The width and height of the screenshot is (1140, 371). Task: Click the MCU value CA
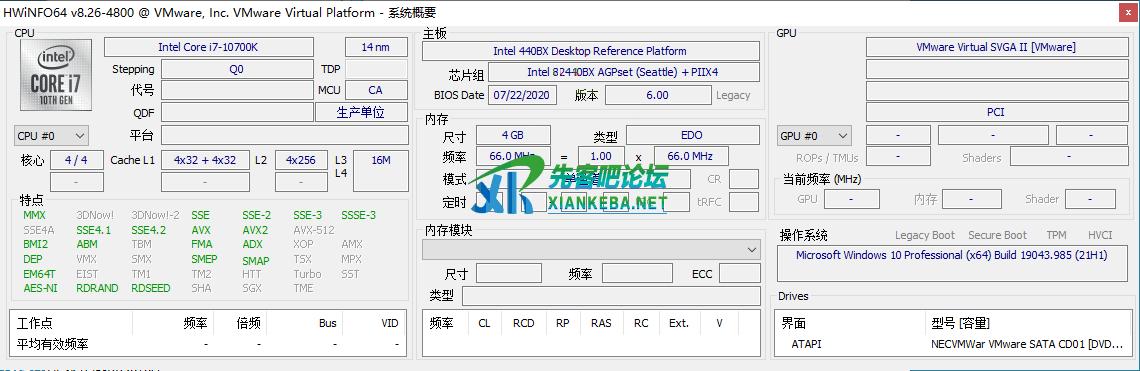click(x=376, y=90)
